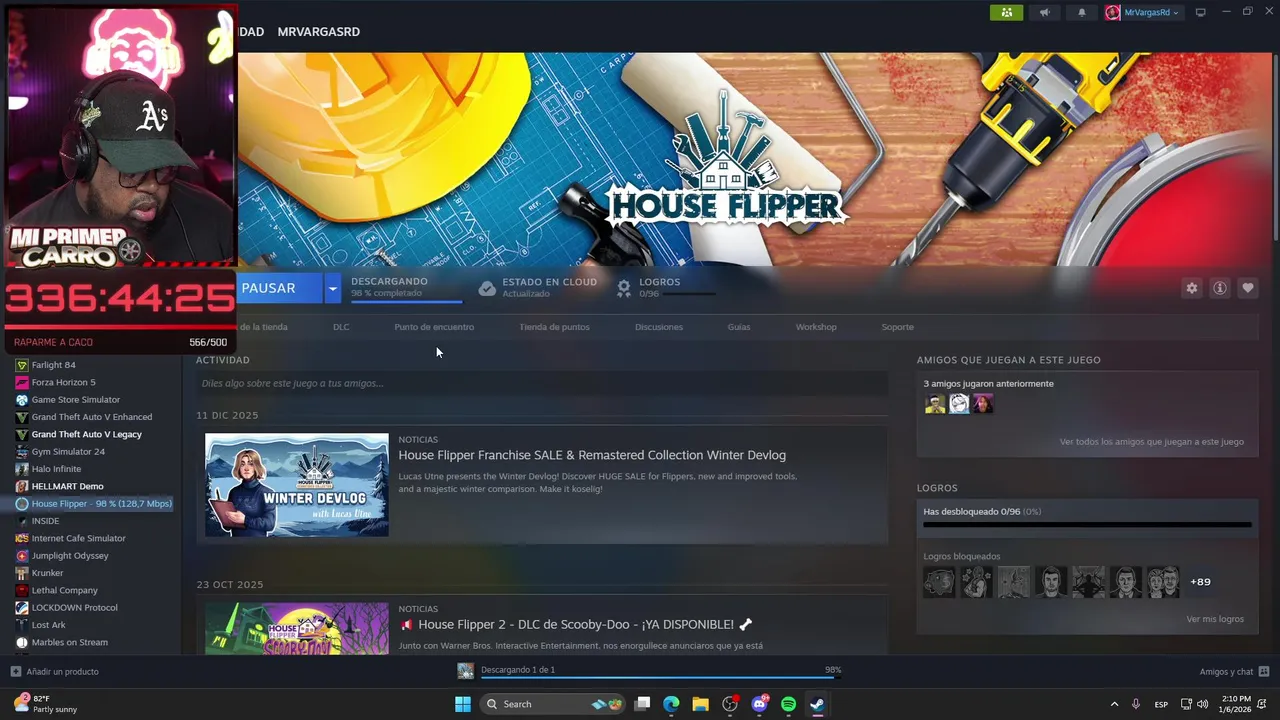Viewport: 1280px width, 720px height.
Task: Open the DLC tab
Action: (341, 327)
